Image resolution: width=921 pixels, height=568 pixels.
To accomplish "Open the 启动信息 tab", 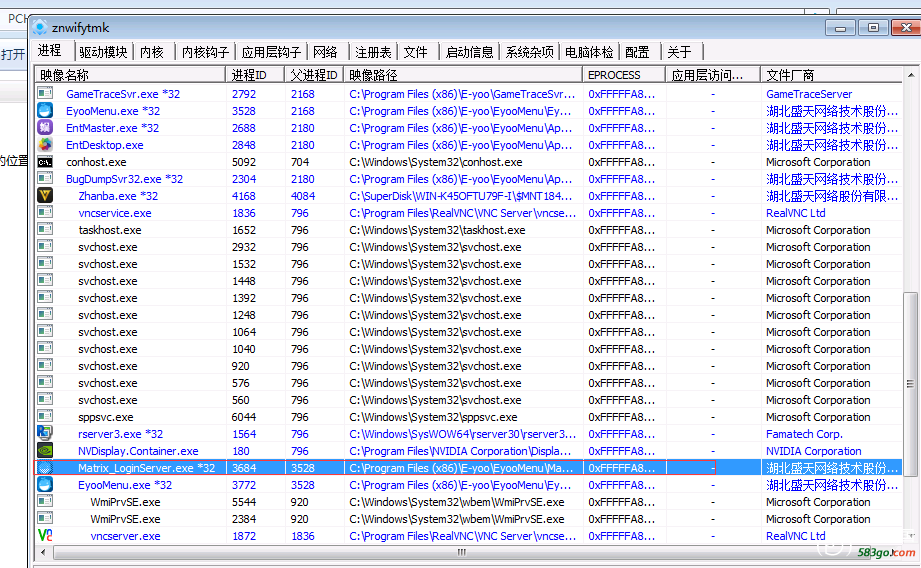I will point(469,52).
